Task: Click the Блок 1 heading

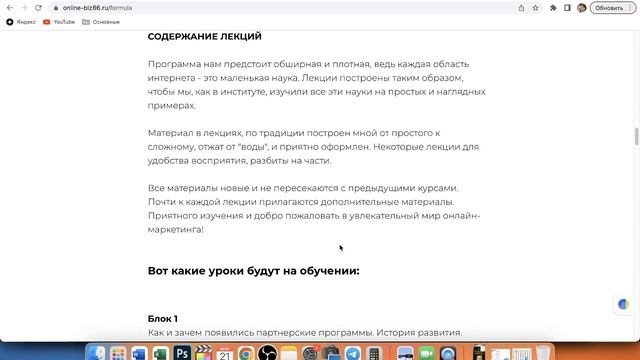Action: tap(162, 319)
